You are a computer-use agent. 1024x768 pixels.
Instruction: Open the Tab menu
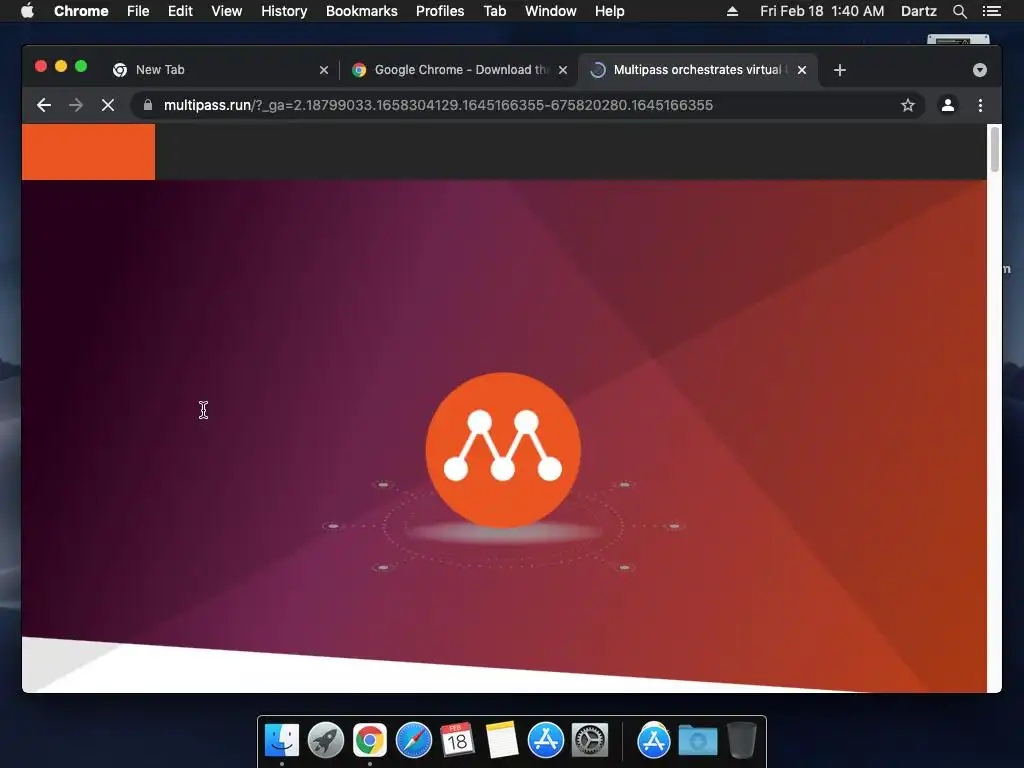pyautogui.click(x=495, y=11)
